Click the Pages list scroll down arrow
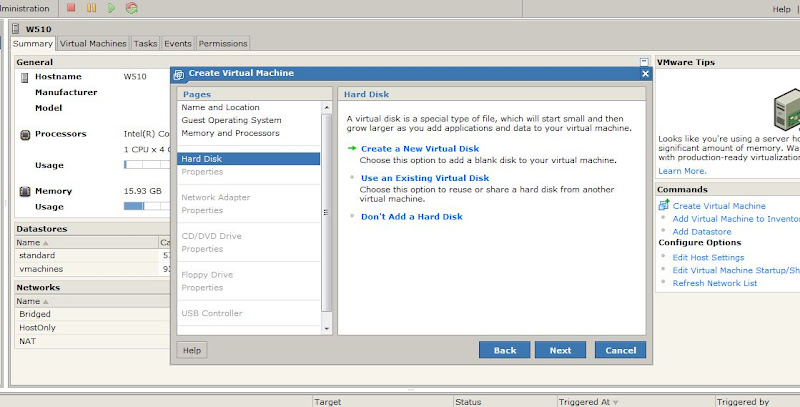The height and width of the screenshot is (407, 800). 327,329
